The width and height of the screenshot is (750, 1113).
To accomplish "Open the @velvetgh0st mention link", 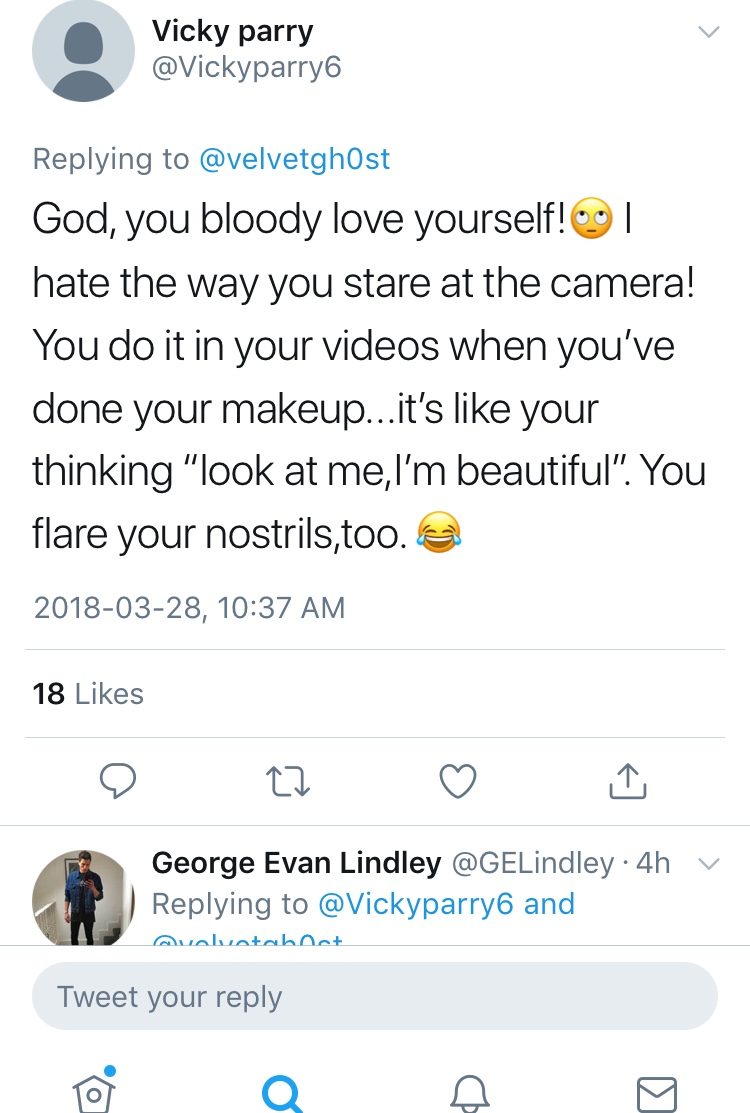I will 295,158.
